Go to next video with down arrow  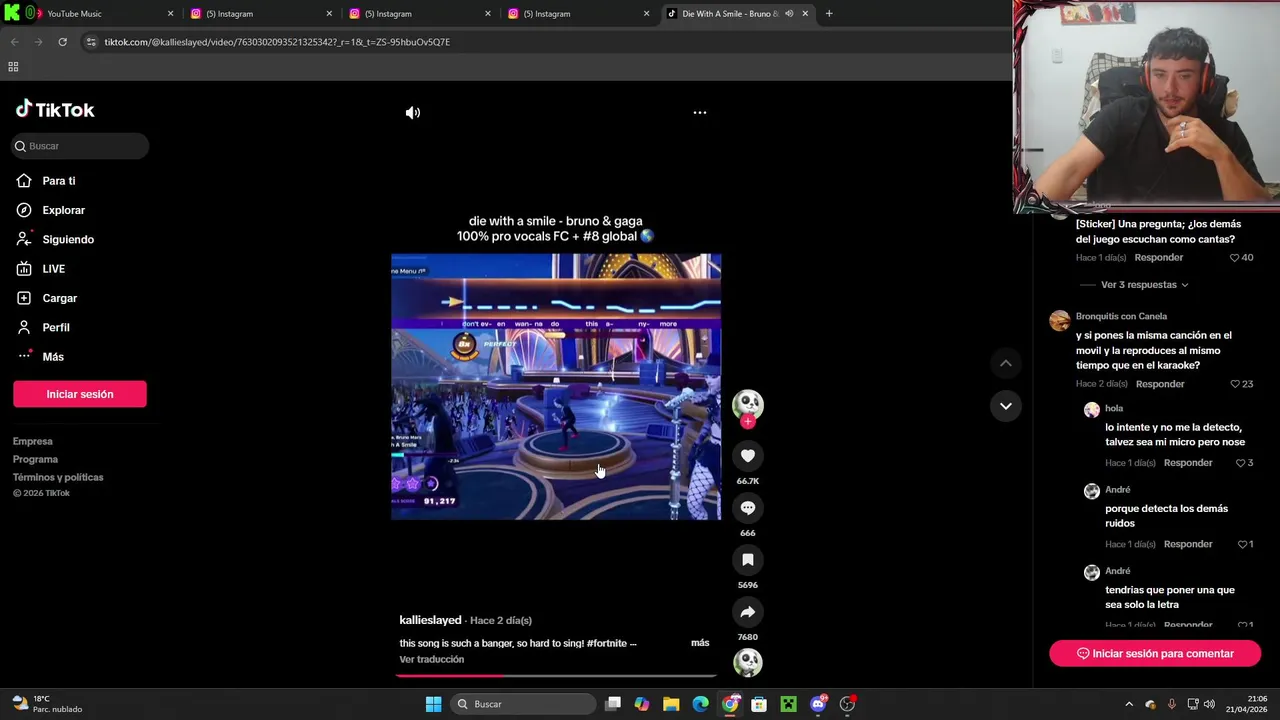(1005, 406)
